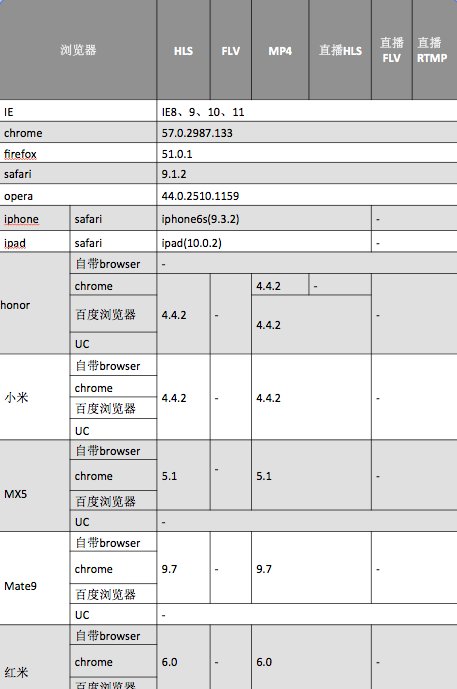The image size is (457, 689).
Task: Click 小米 MP4 4.4.2 cell
Action: [x=311, y=398]
